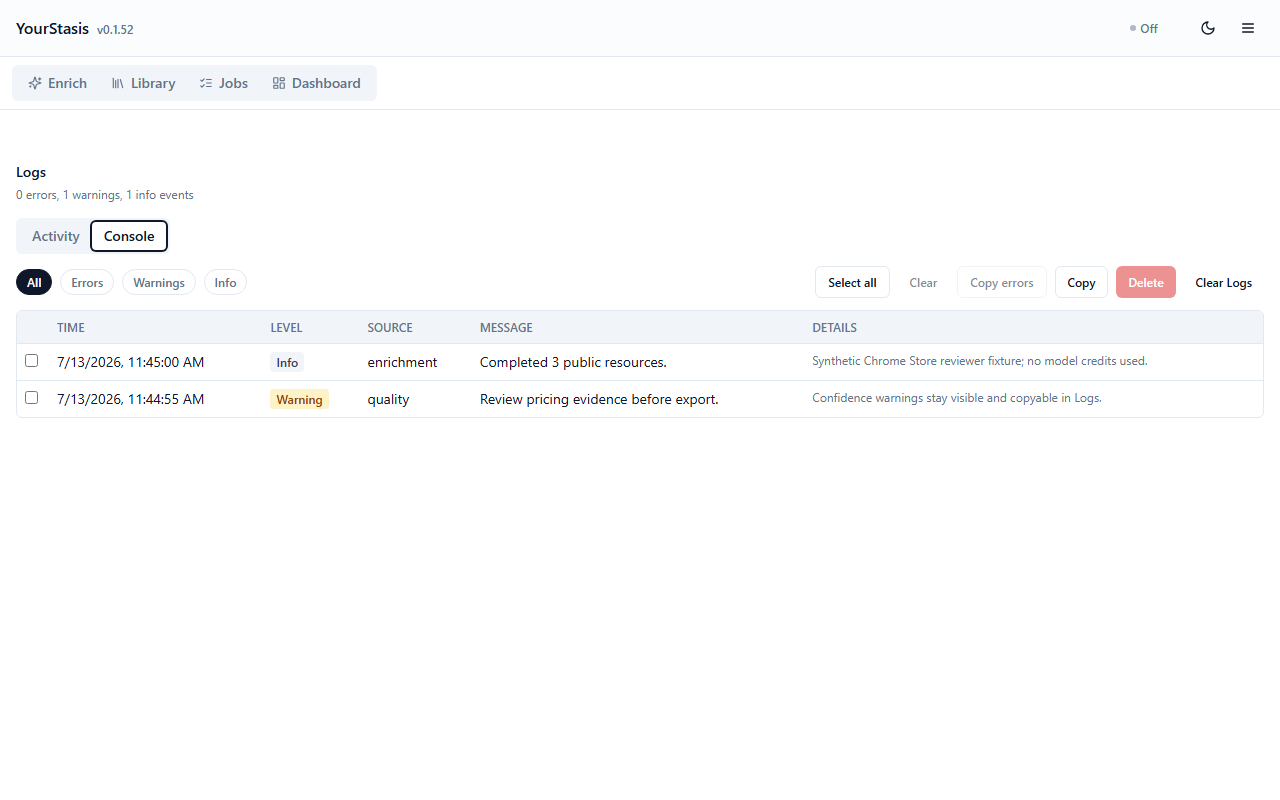The width and height of the screenshot is (1280, 800).
Task: Click the timestamp 7/13/2026, 11:44:55 AM
Action: coord(131,399)
